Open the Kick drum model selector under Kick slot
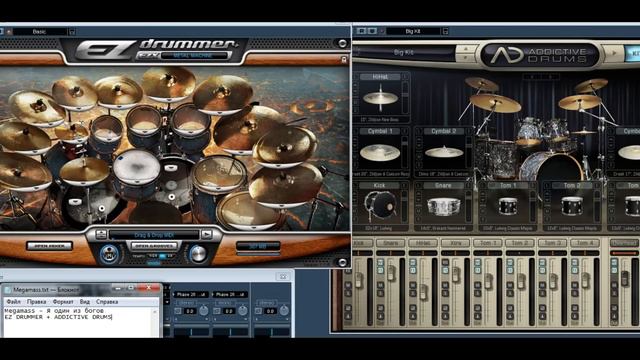Viewport: 640px width, 360px height. (x=380, y=228)
